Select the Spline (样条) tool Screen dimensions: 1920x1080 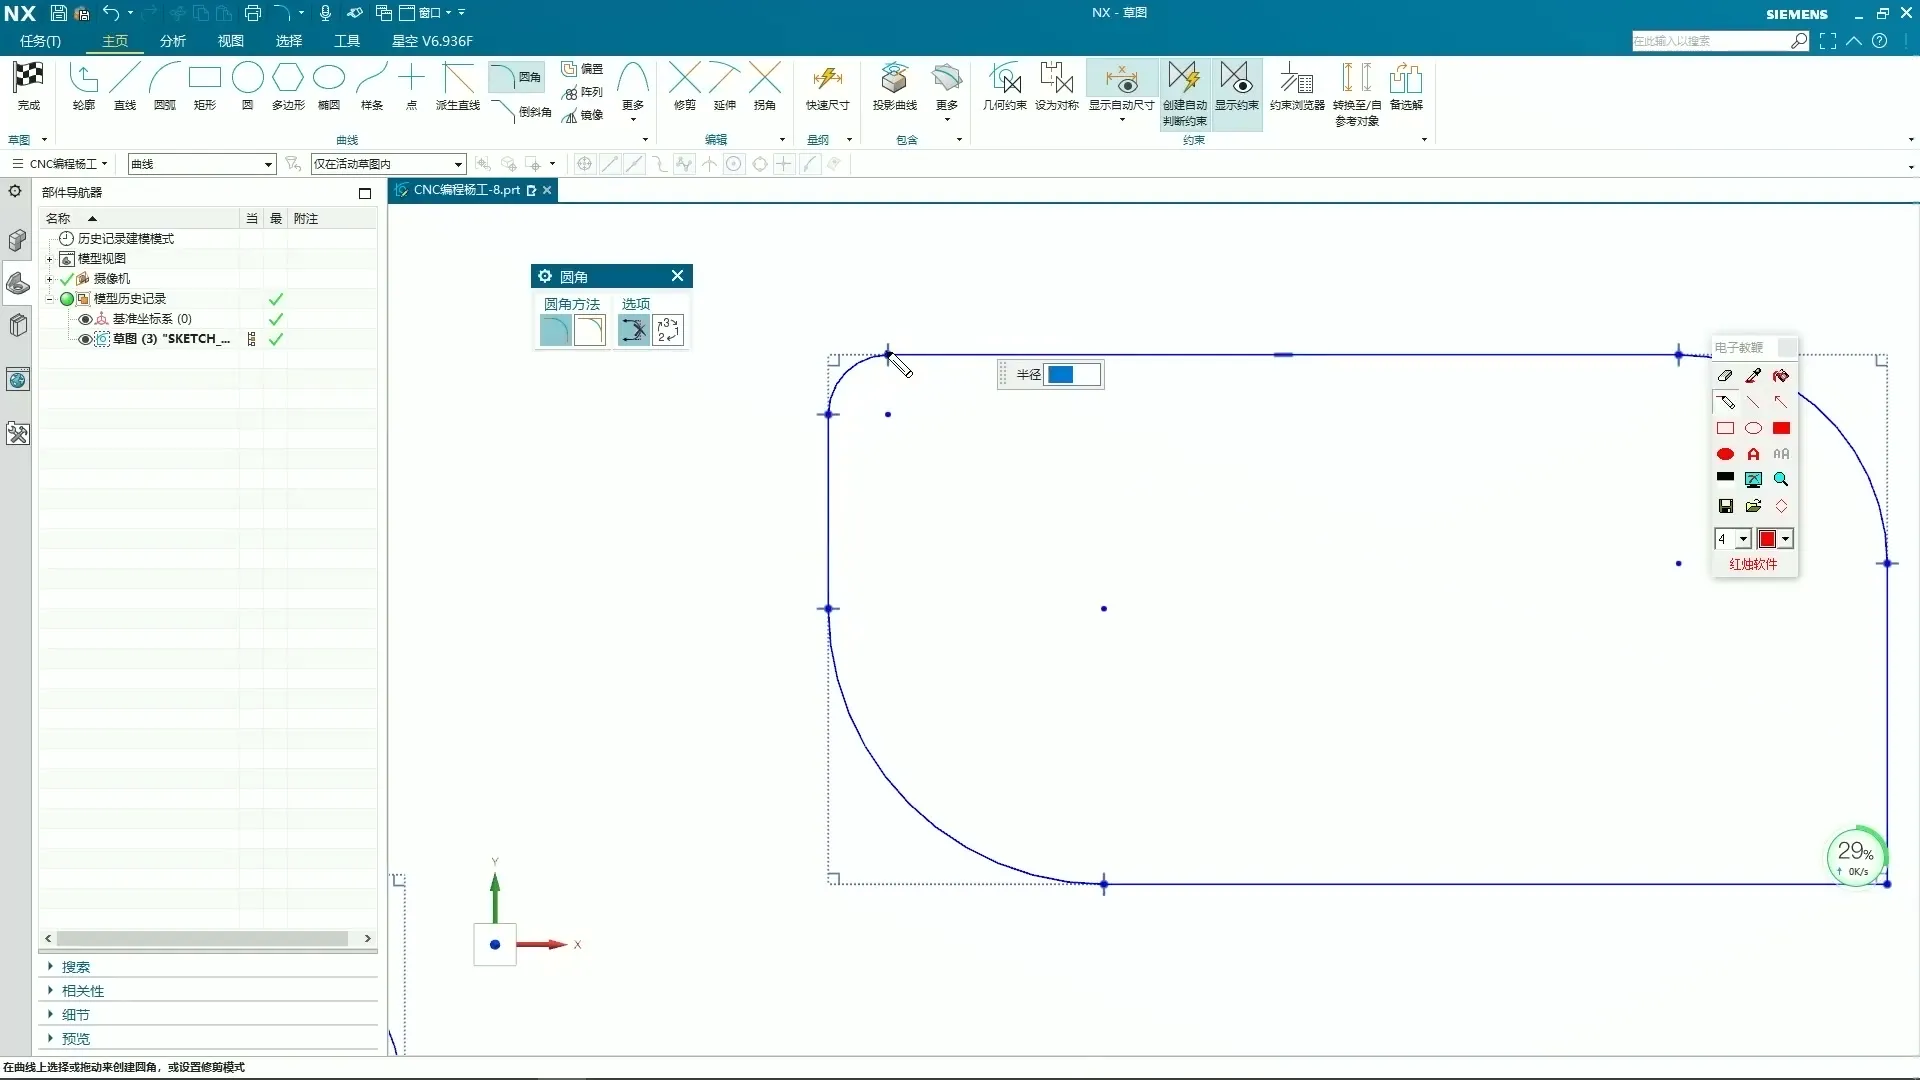371,79
